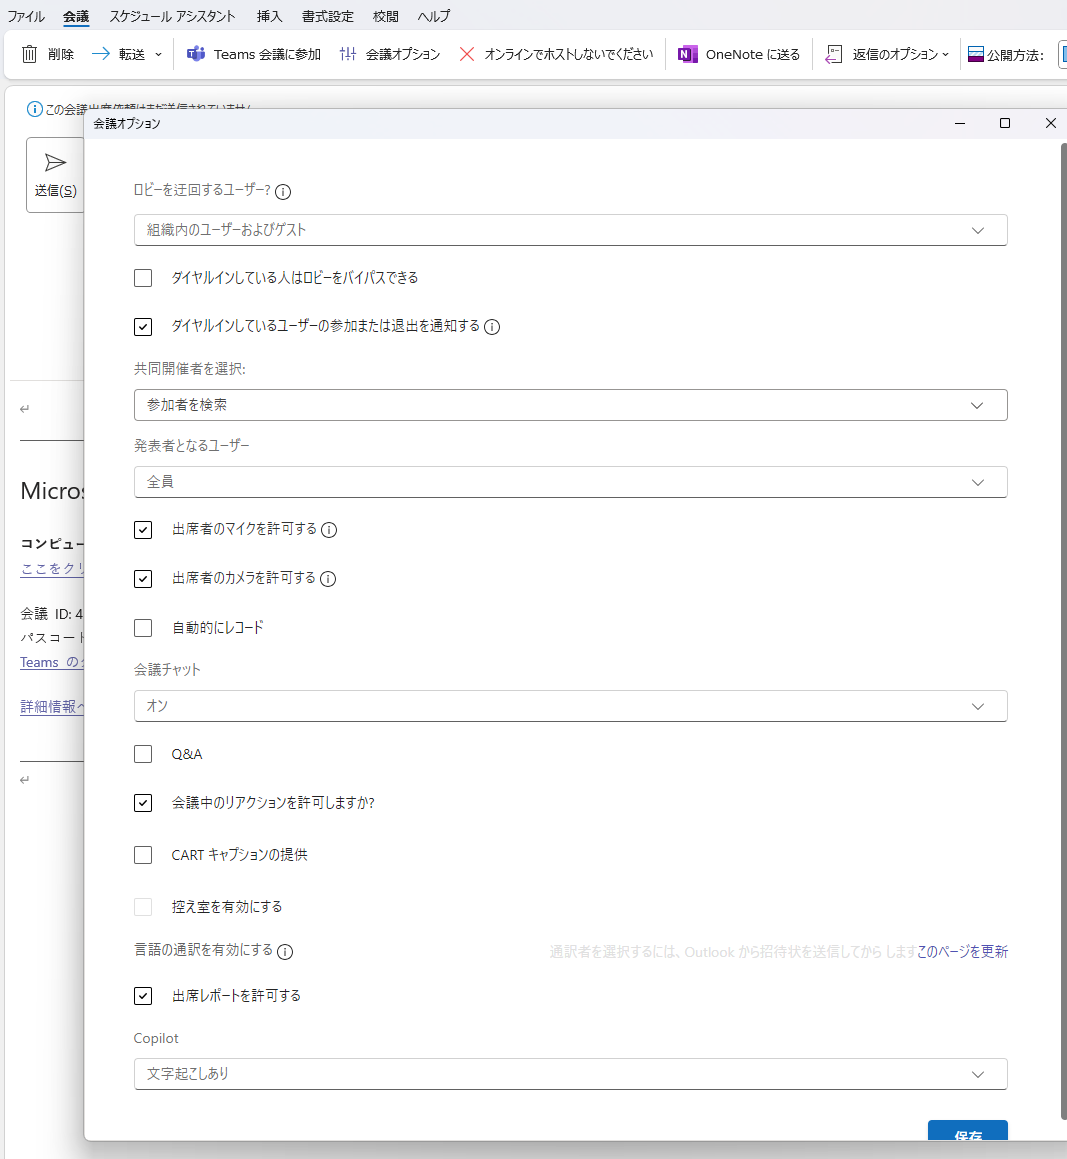Open the 挿入 menu tab
The image size is (1067, 1159).
[269, 16]
